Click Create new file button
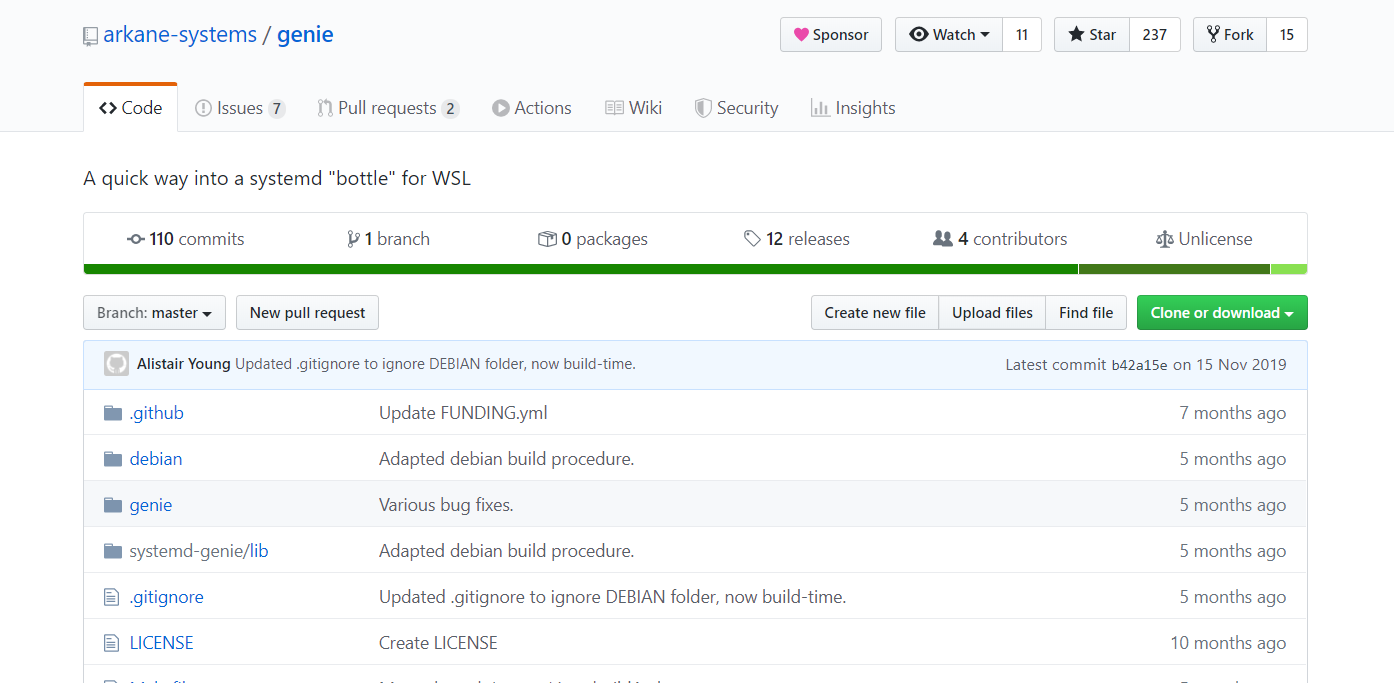Viewport: 1394px width, 683px height. [875, 313]
